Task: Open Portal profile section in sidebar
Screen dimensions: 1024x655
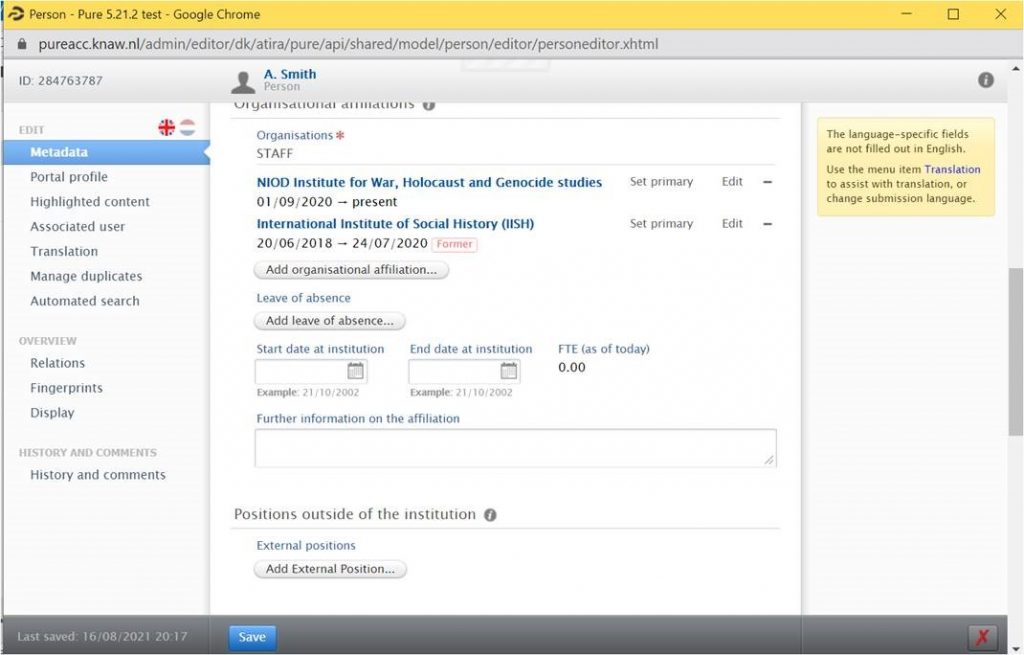Action: click(69, 177)
